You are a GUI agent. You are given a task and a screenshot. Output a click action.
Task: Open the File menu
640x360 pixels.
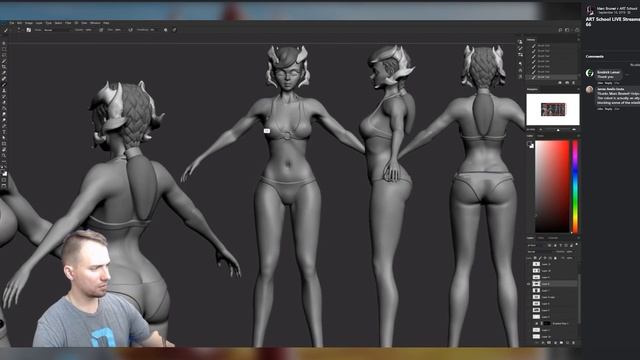pos(11,23)
